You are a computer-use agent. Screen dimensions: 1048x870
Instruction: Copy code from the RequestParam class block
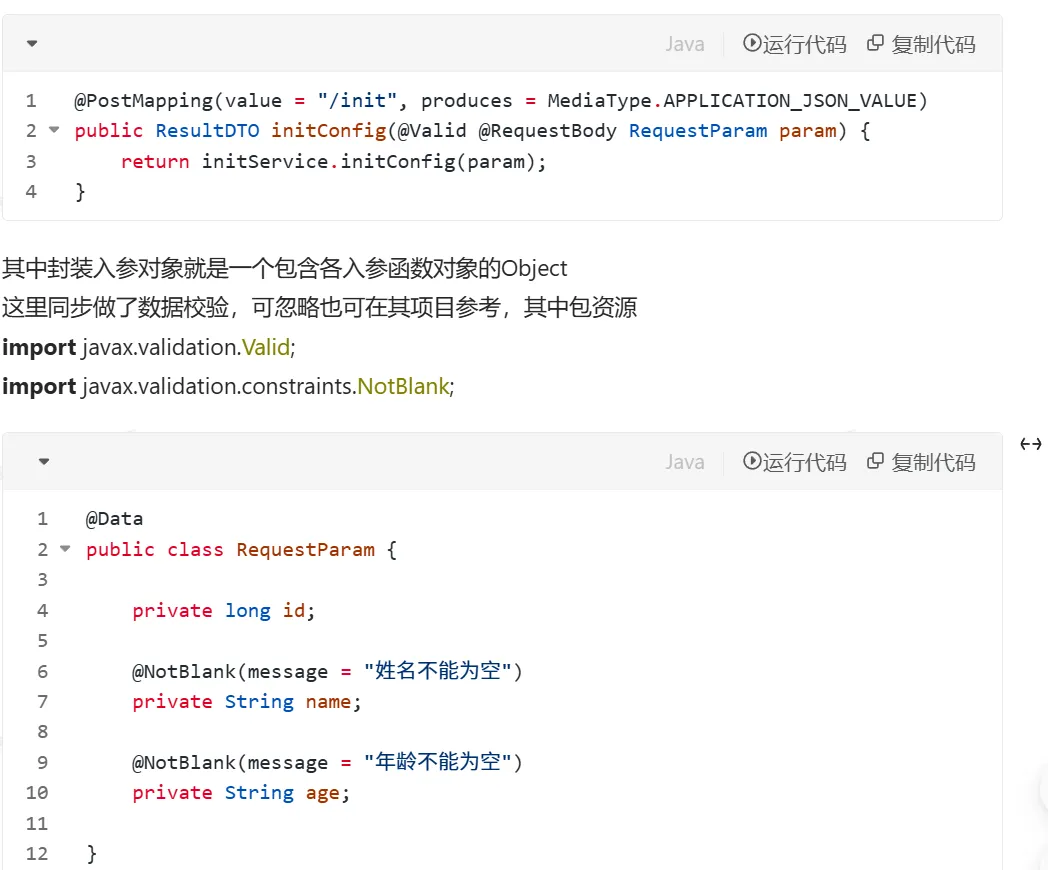click(921, 462)
